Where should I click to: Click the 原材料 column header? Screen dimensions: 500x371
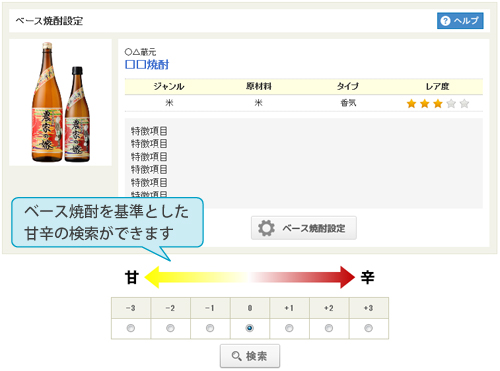tap(259, 87)
